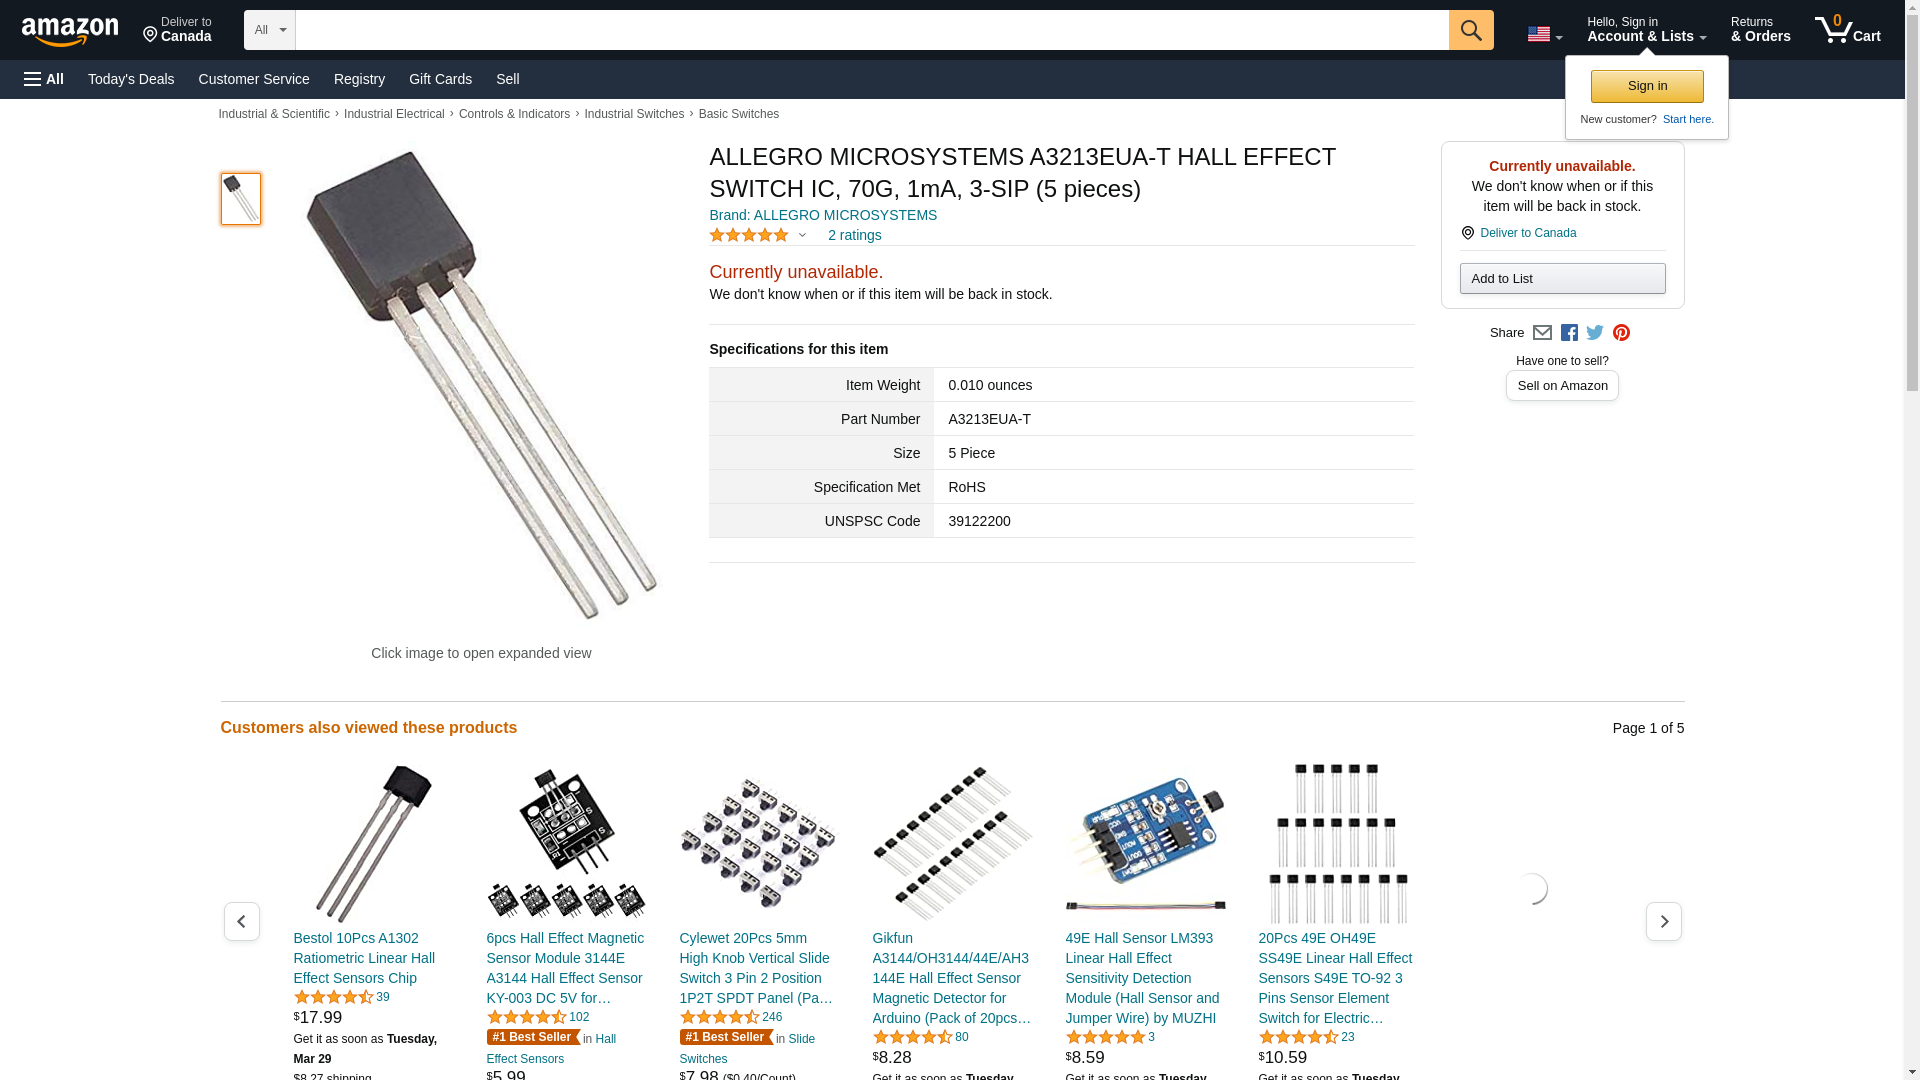1920x1080 pixels.
Task: Click the yellow Sign in button
Action: 1647,86
